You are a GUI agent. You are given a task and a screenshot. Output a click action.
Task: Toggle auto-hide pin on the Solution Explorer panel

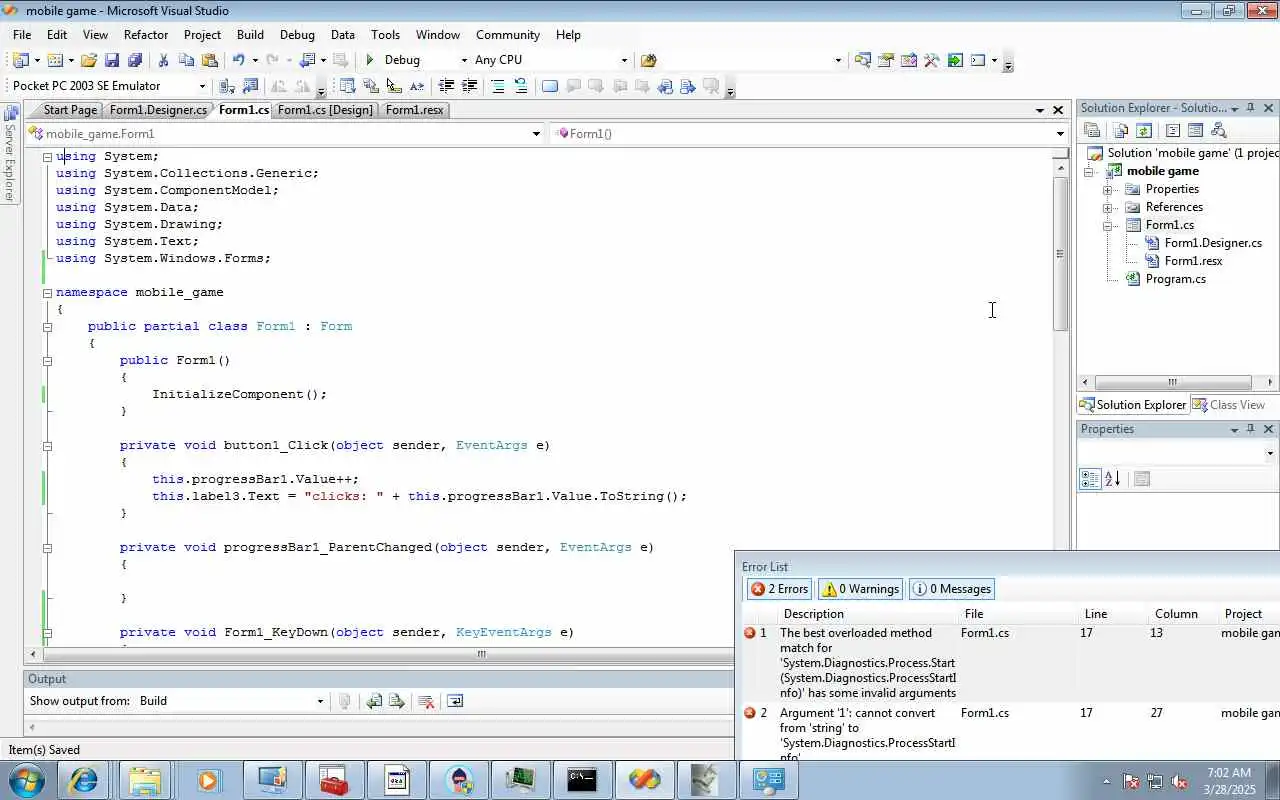[1250, 108]
